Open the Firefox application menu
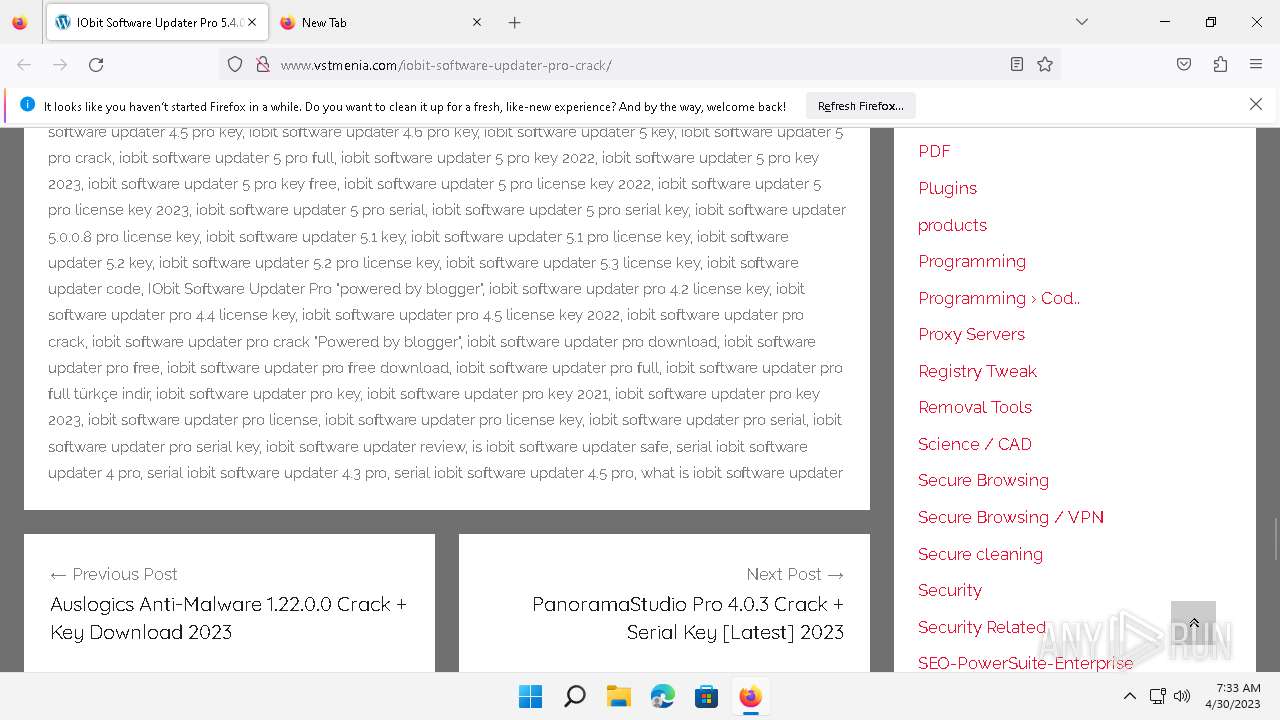Viewport: 1280px width, 720px height. [x=1256, y=65]
